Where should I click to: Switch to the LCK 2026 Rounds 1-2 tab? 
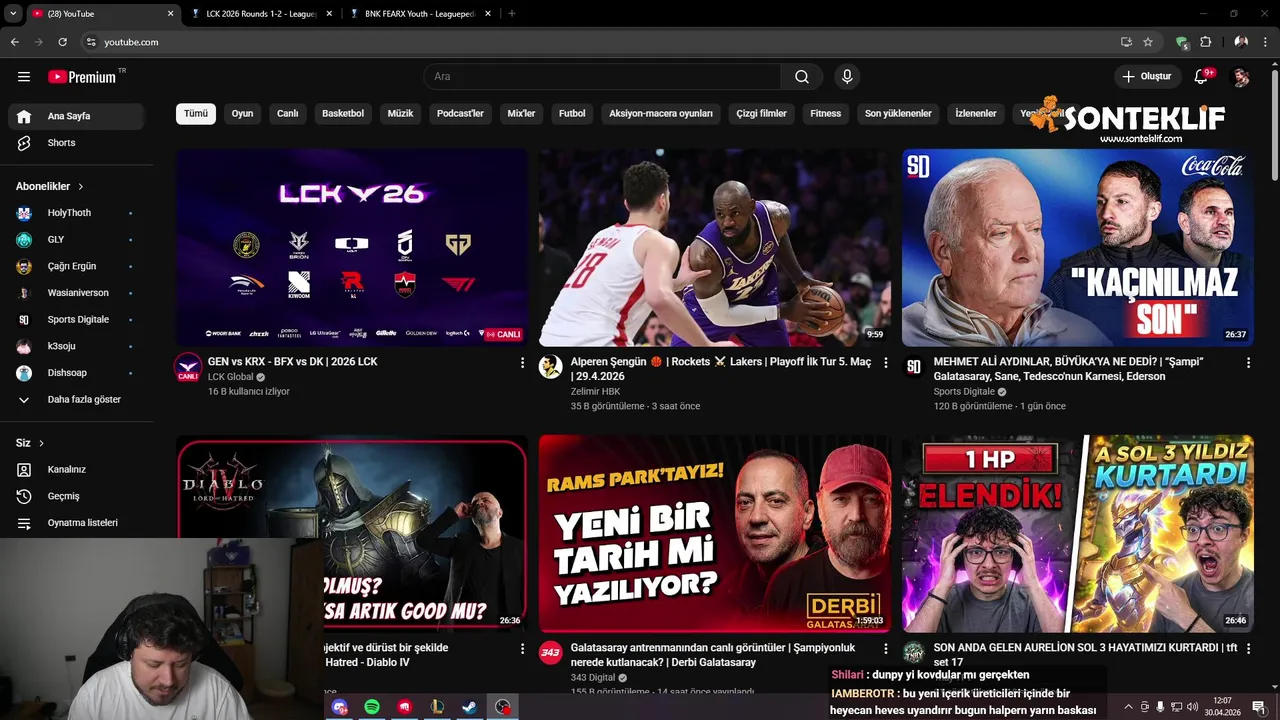[x=262, y=14]
